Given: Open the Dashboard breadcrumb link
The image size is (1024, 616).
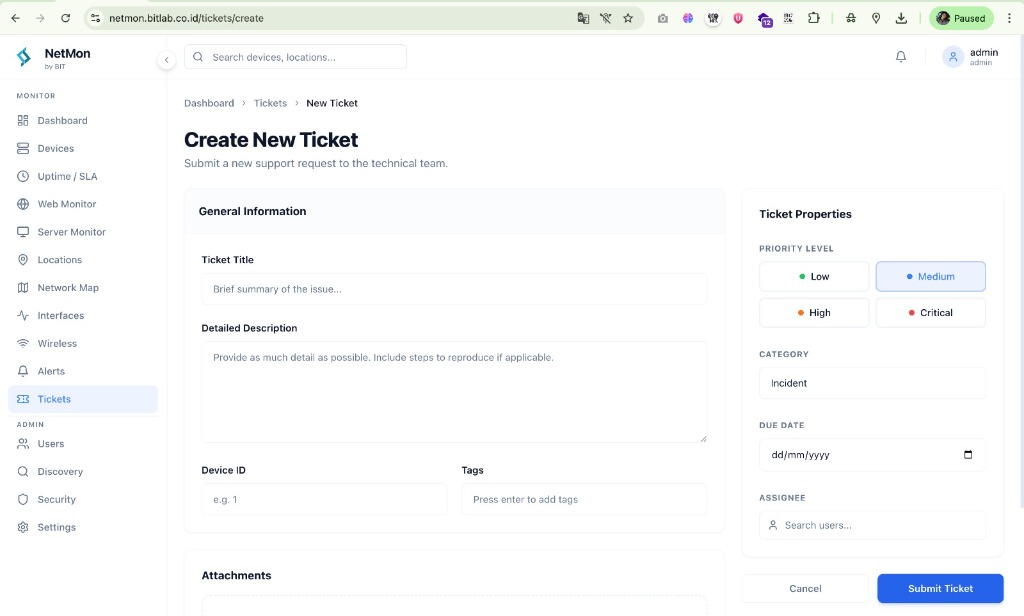Looking at the screenshot, I should (209, 103).
